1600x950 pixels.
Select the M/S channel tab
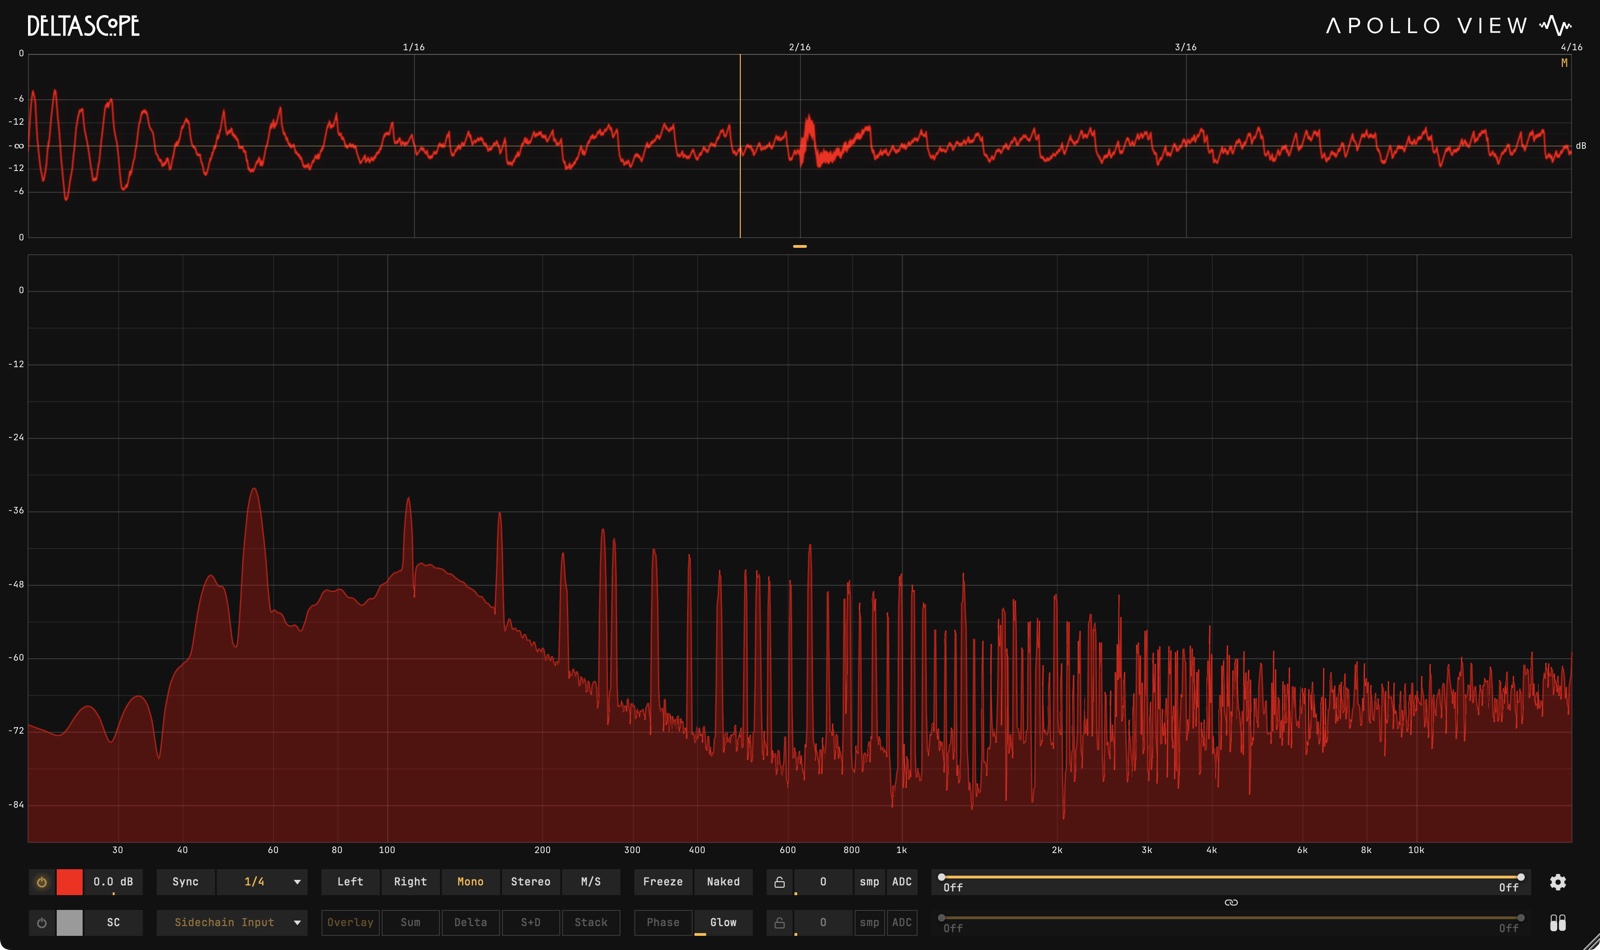pos(591,882)
